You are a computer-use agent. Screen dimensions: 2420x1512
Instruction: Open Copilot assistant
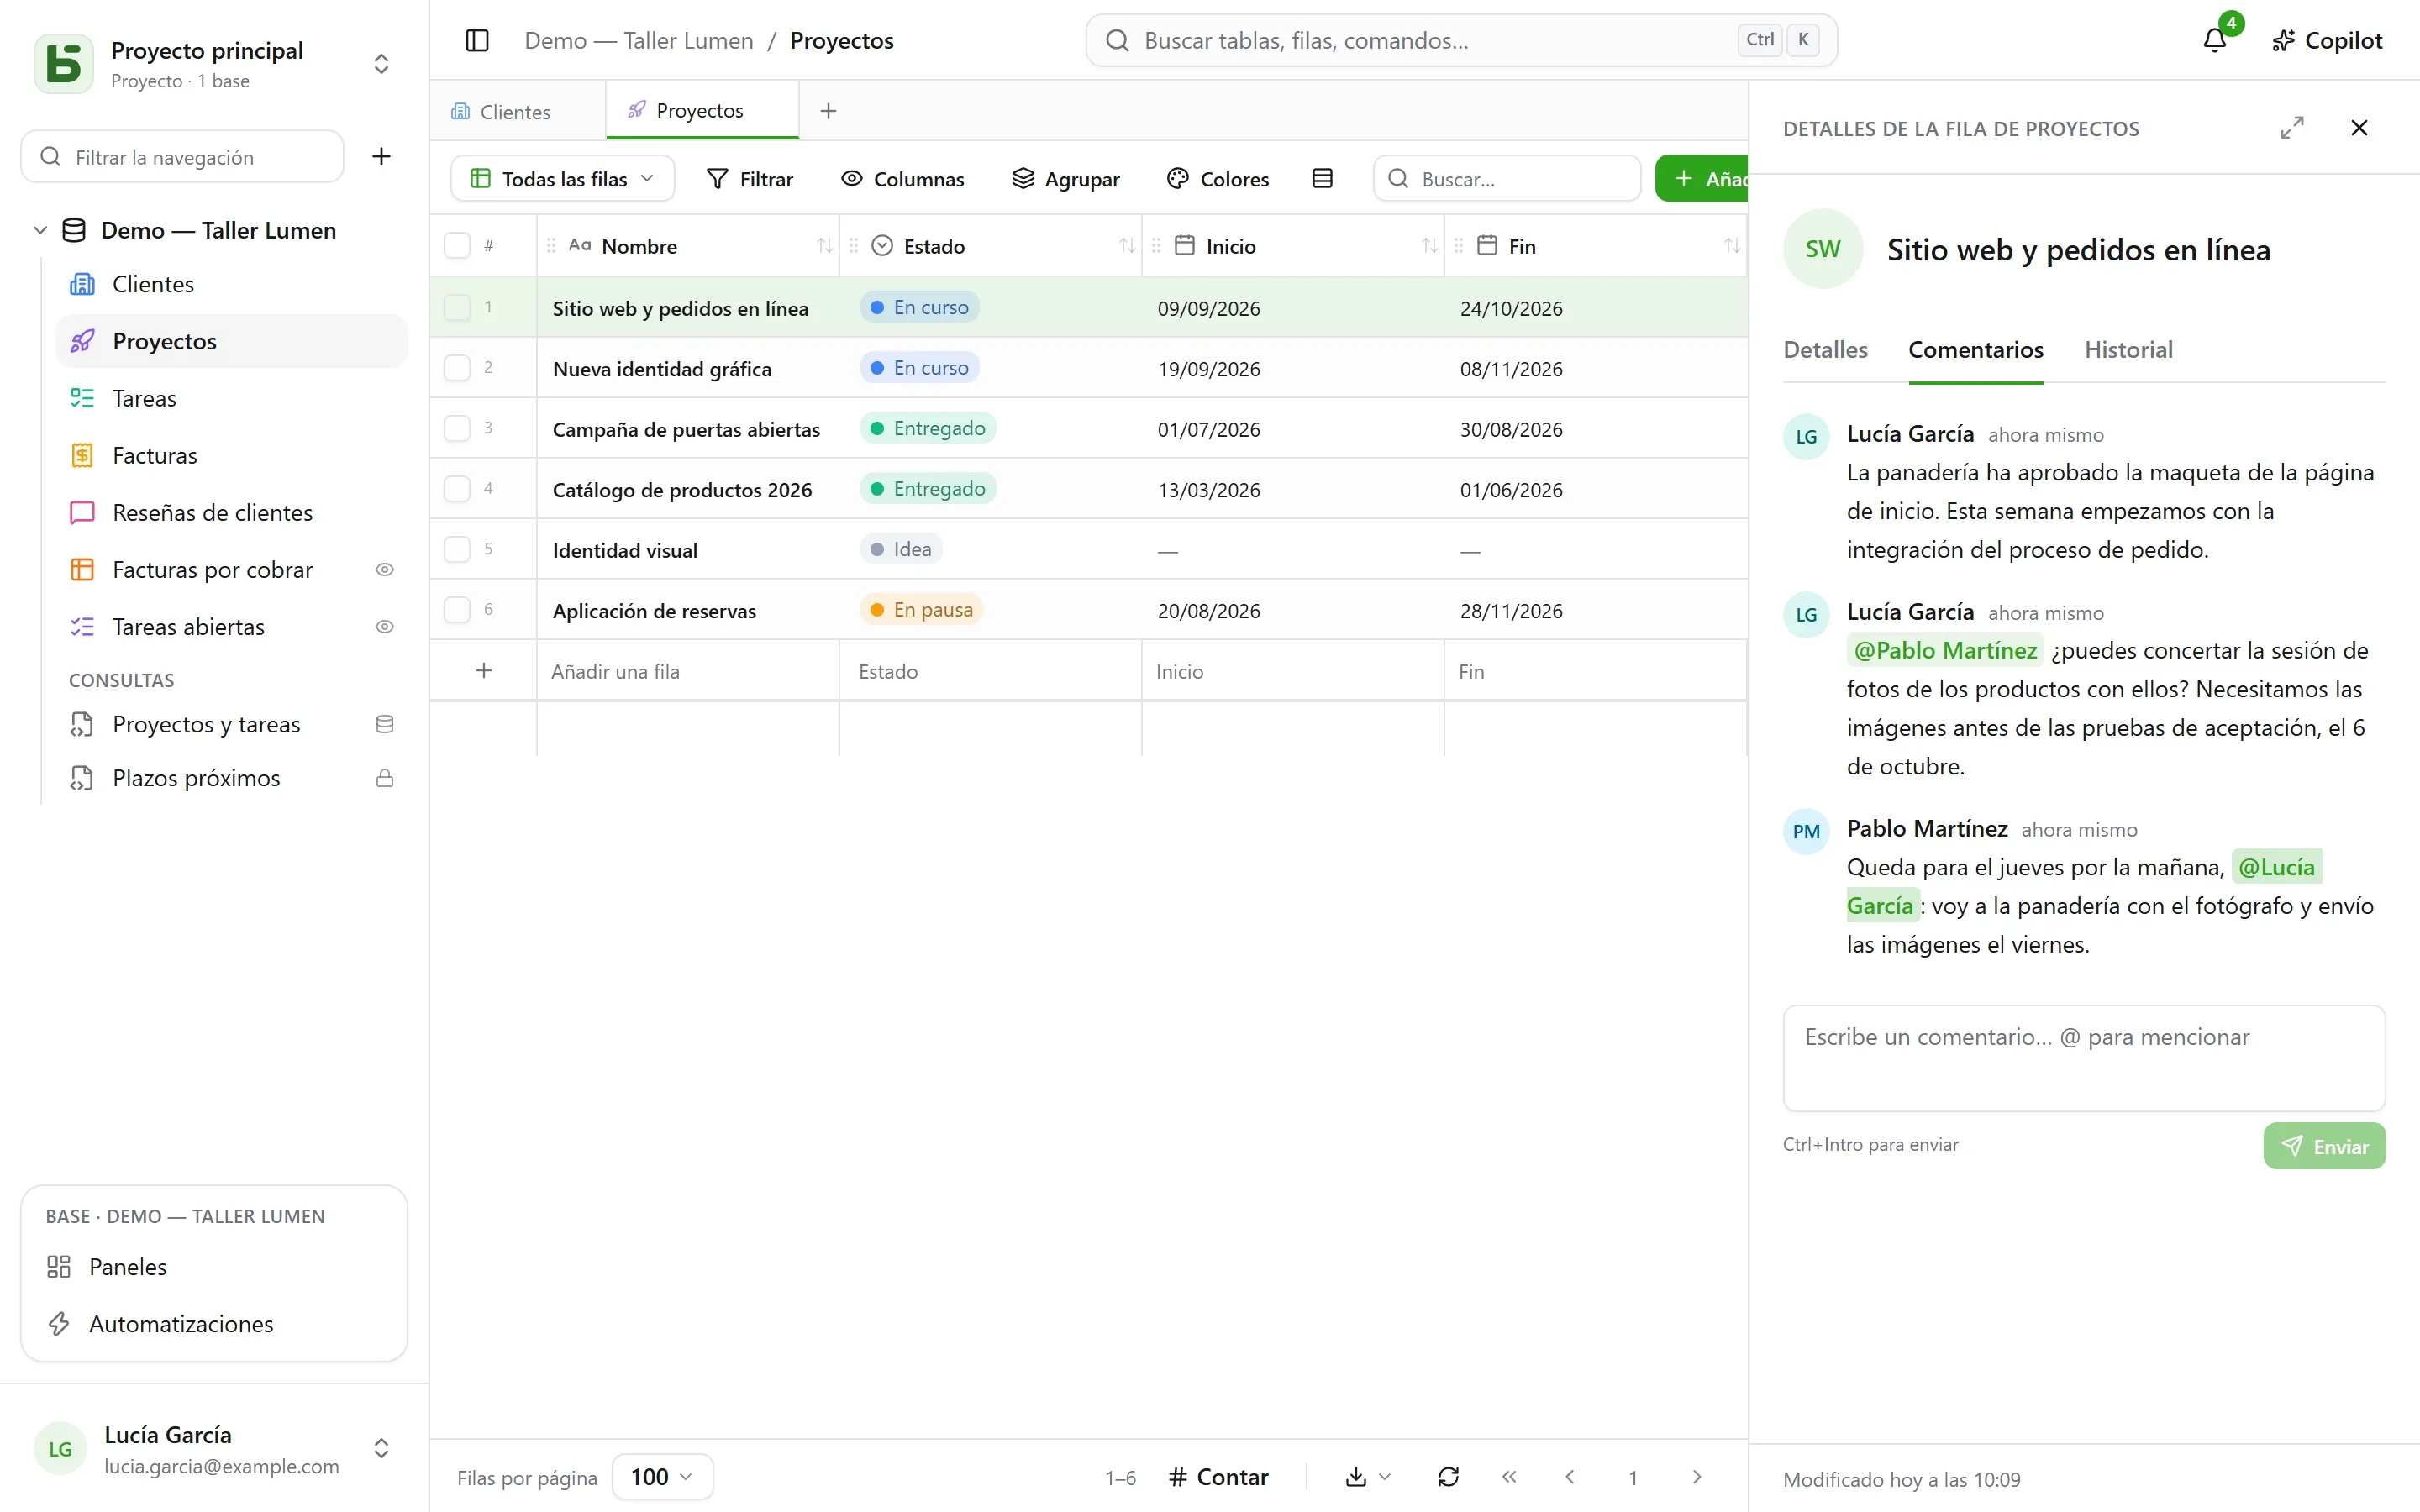point(2327,40)
